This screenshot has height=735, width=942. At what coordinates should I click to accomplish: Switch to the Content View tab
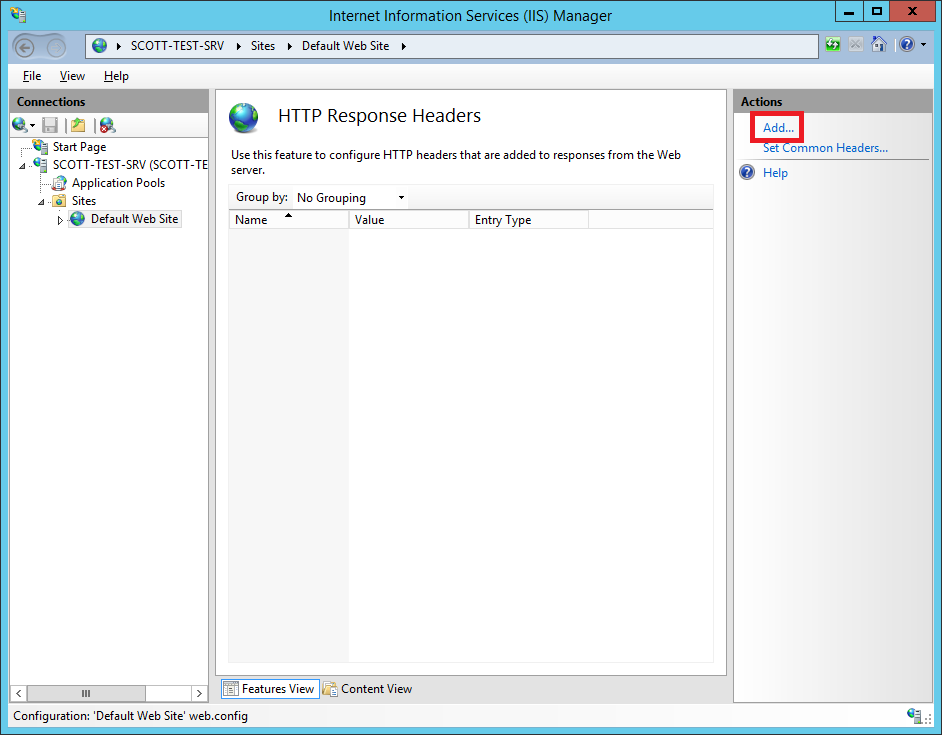tap(368, 689)
